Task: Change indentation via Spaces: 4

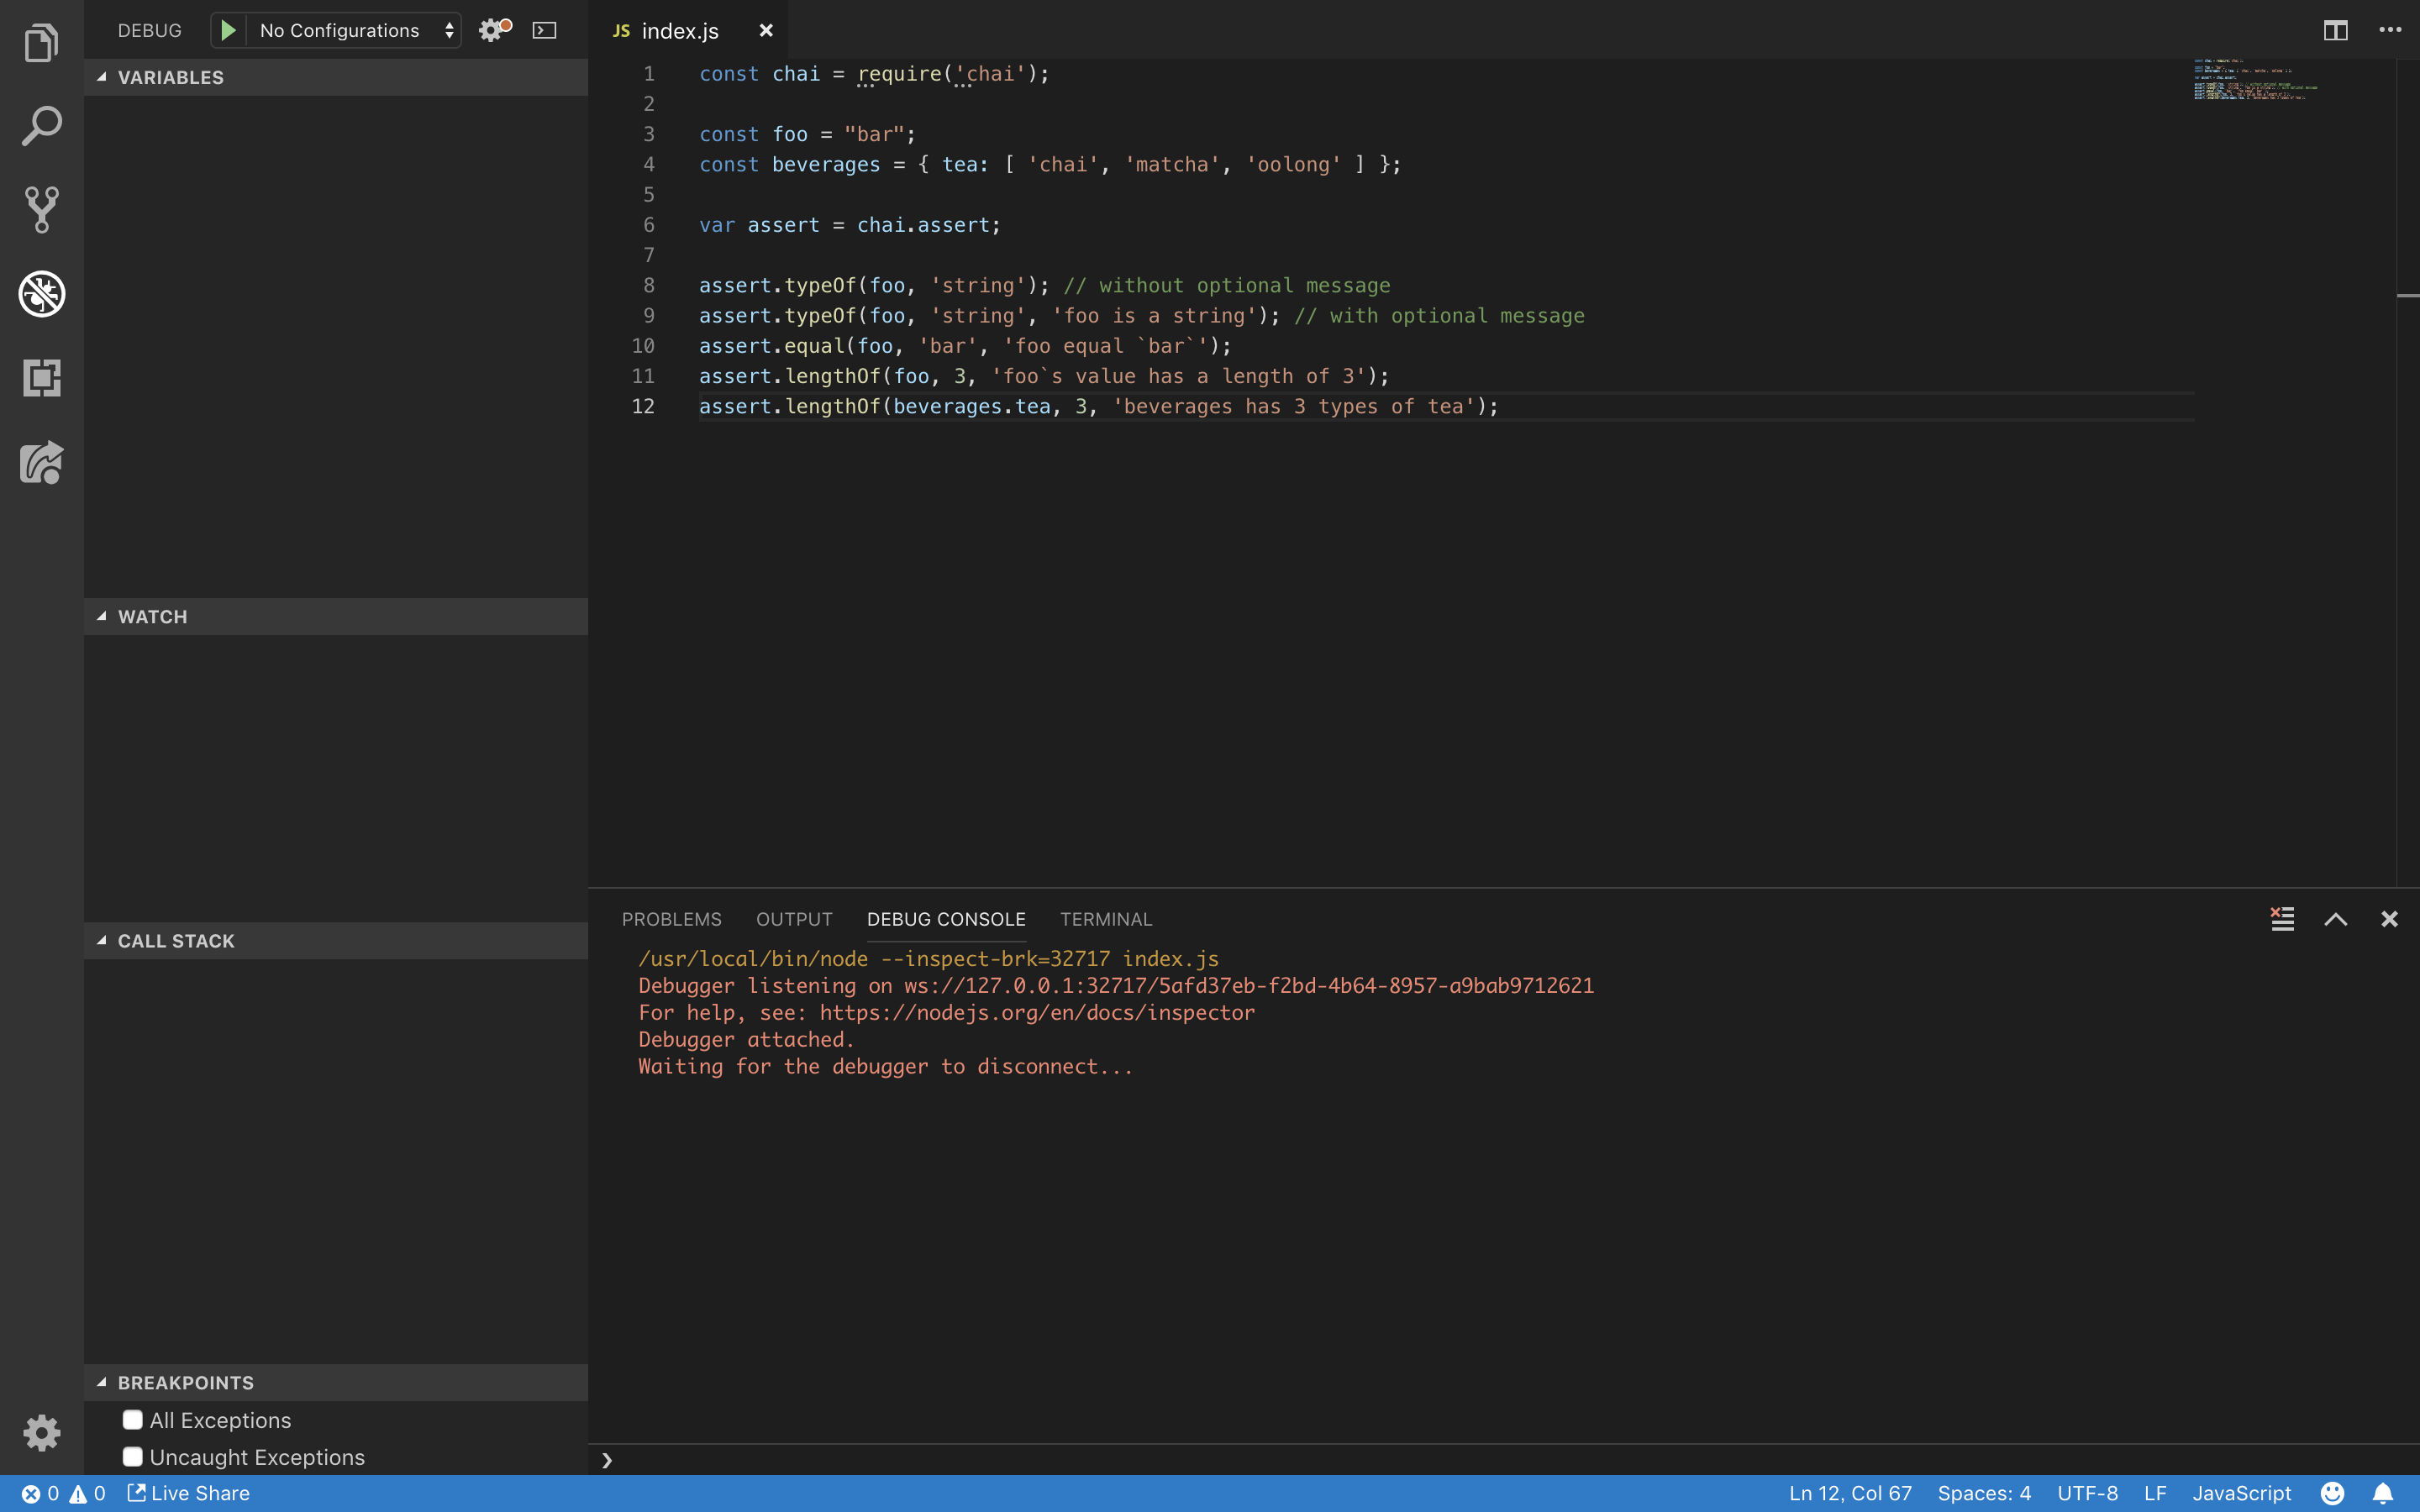Action: point(1984,1493)
